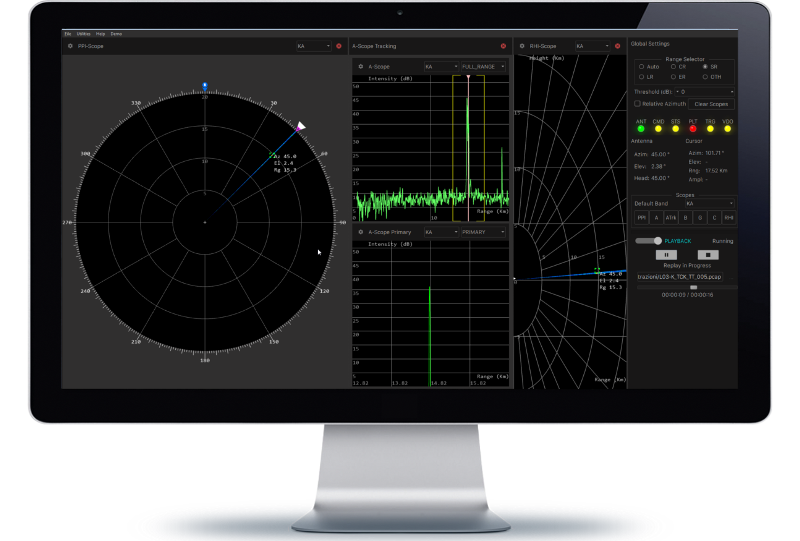Click the B scope button
Image resolution: width=800 pixels, height=541 pixels.
(x=685, y=218)
